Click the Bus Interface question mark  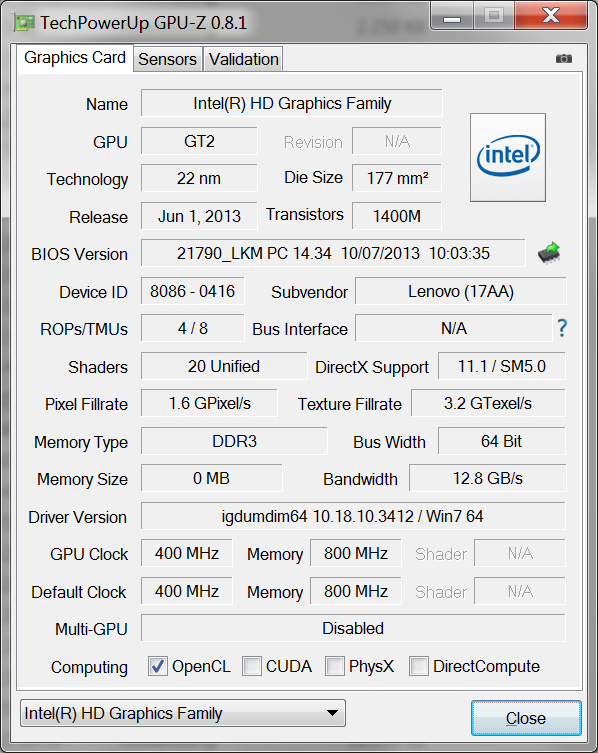pyautogui.click(x=562, y=328)
